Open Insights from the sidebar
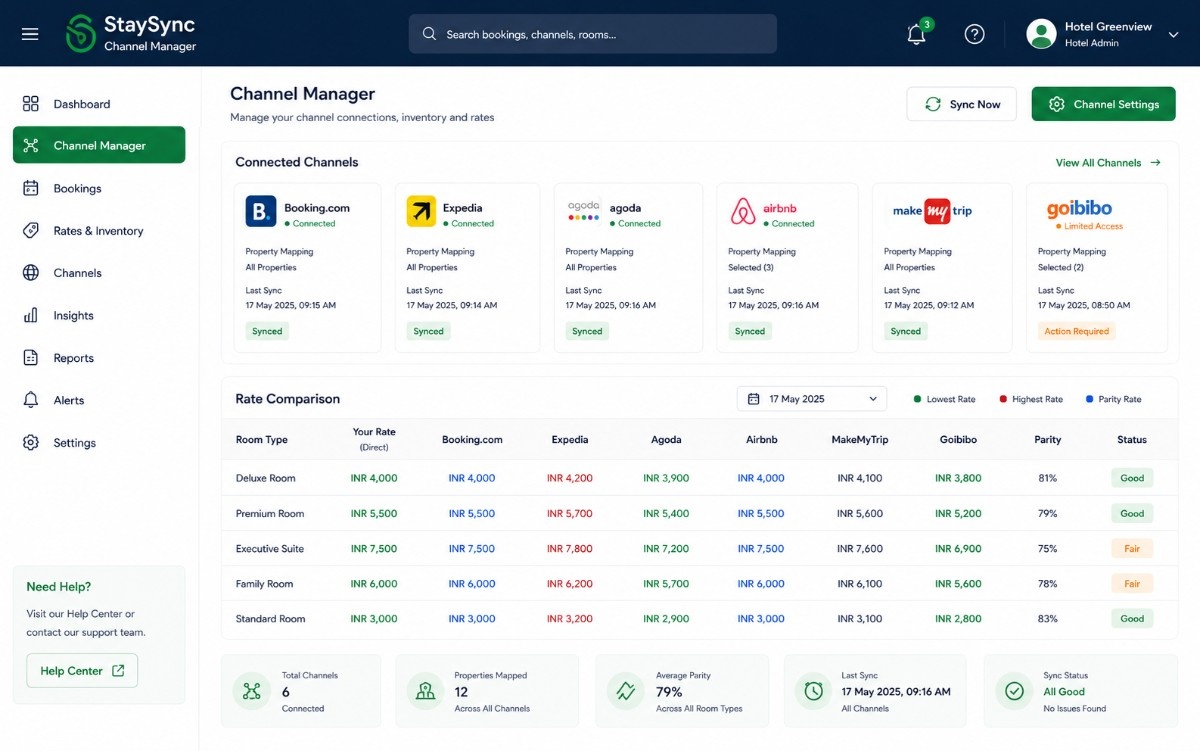 point(99,315)
